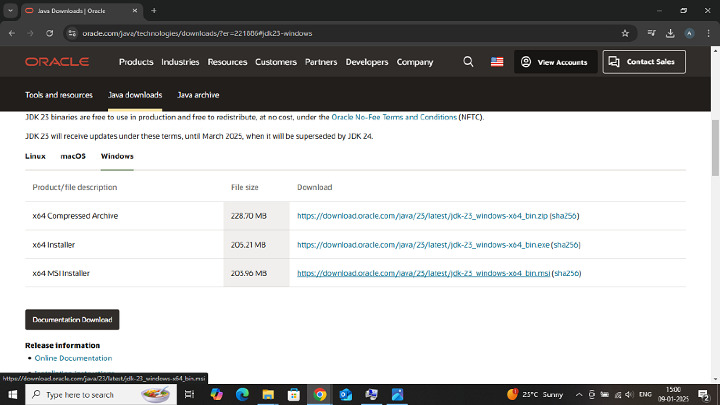Click the browser address bar URL
Screen dimensions: 720x405
[197, 33]
